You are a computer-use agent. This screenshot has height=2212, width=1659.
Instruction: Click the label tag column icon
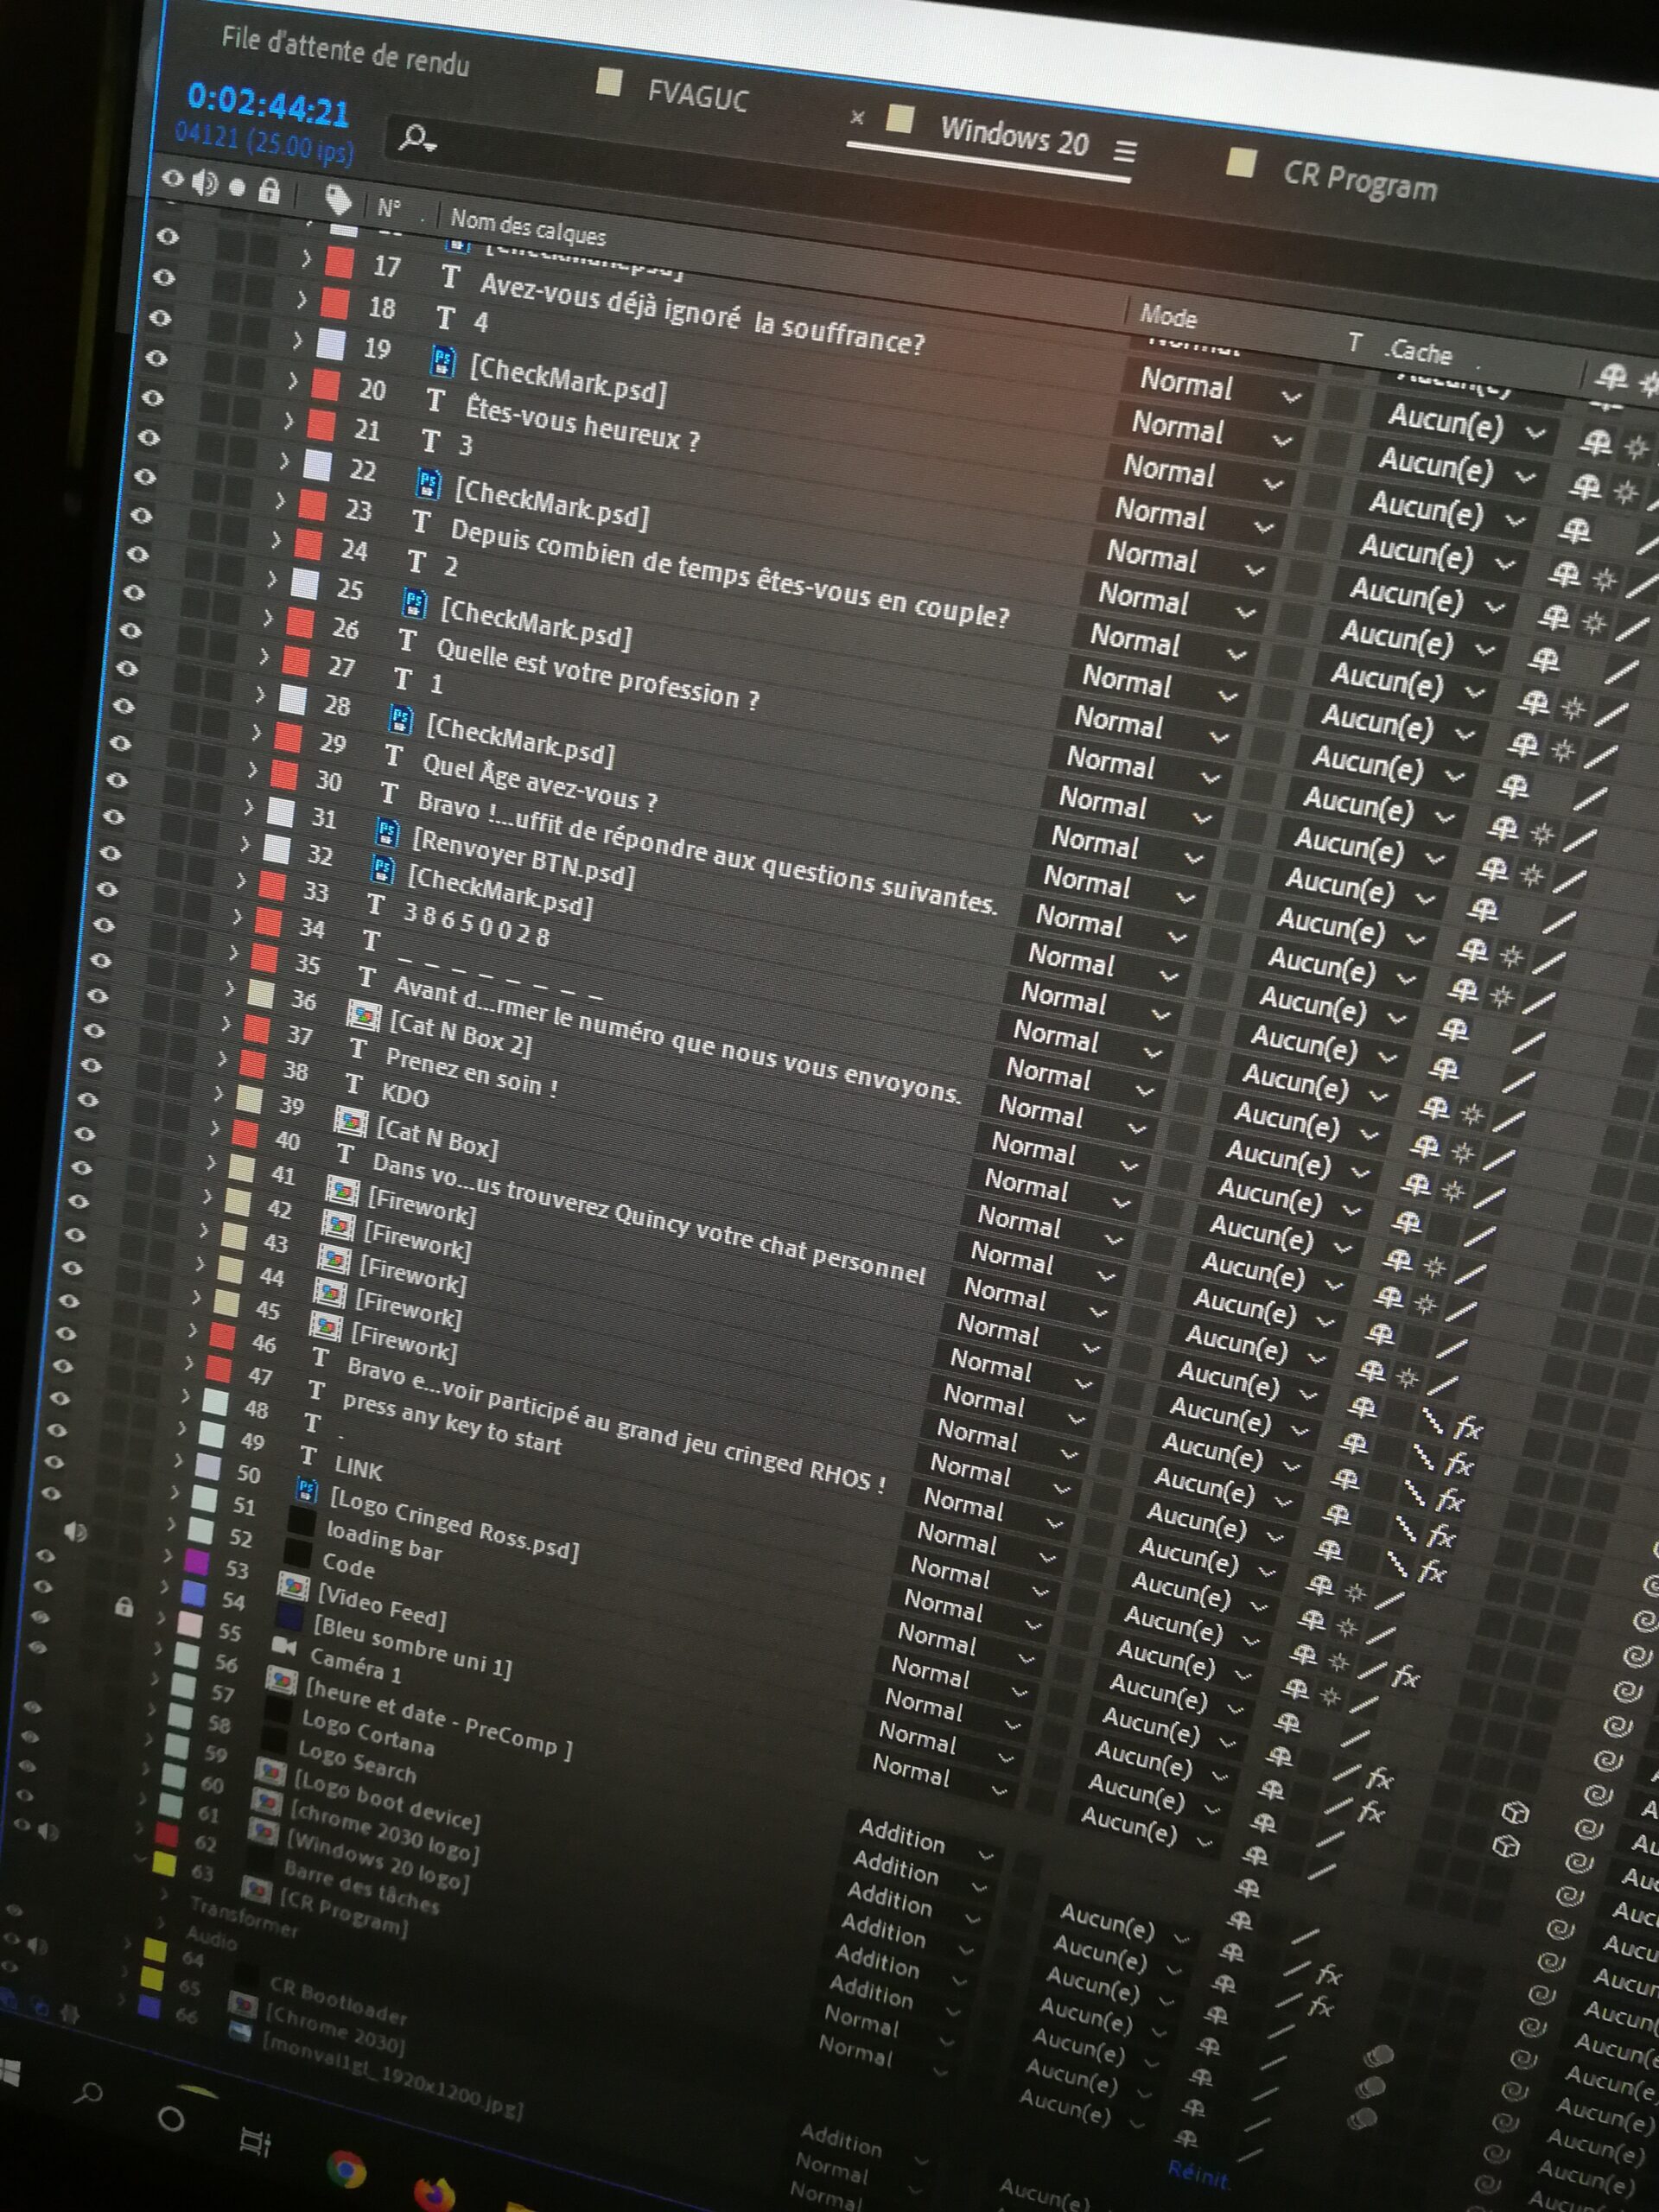tap(337, 200)
